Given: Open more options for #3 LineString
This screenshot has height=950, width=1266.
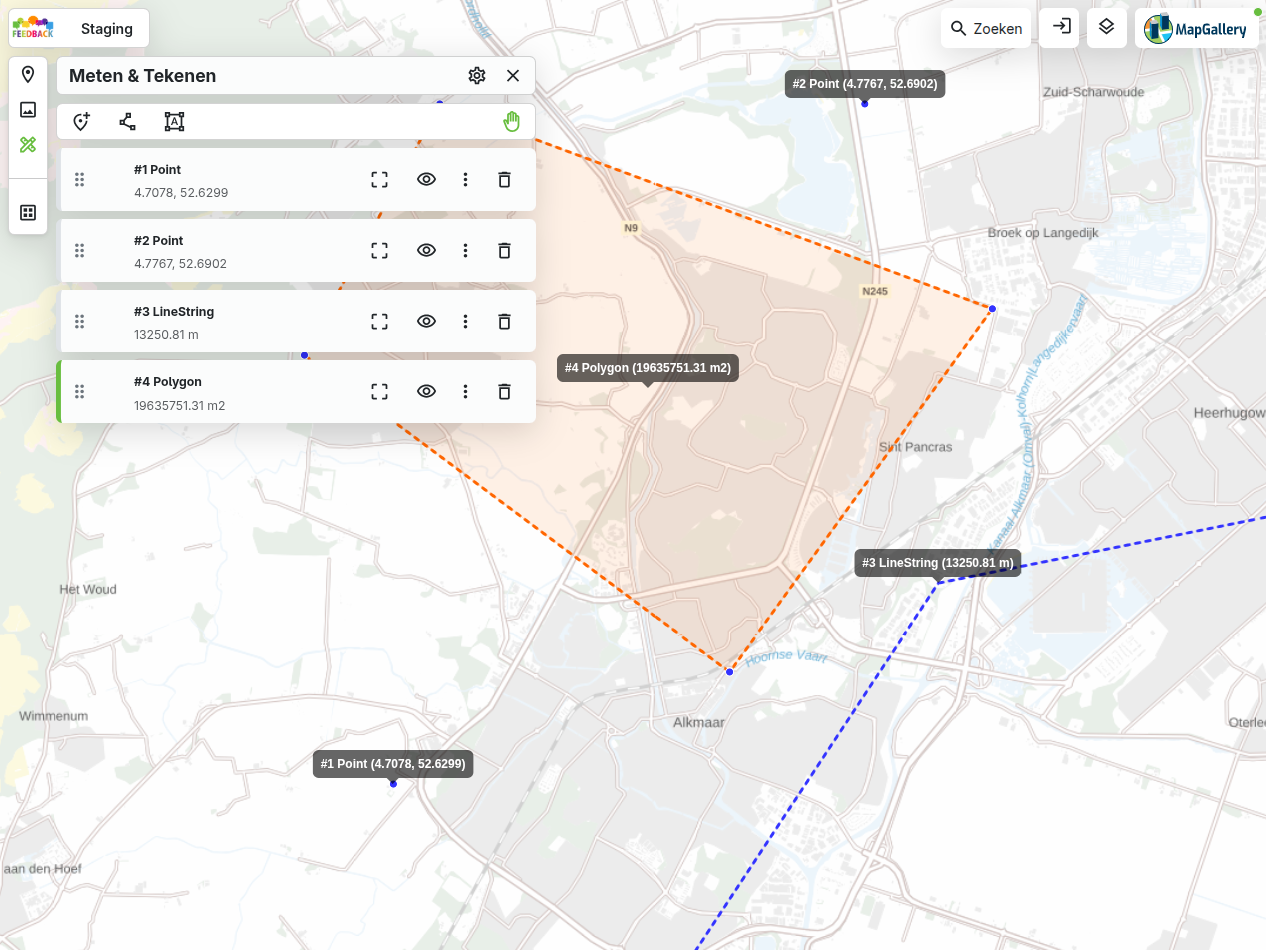Looking at the screenshot, I should (x=465, y=322).
